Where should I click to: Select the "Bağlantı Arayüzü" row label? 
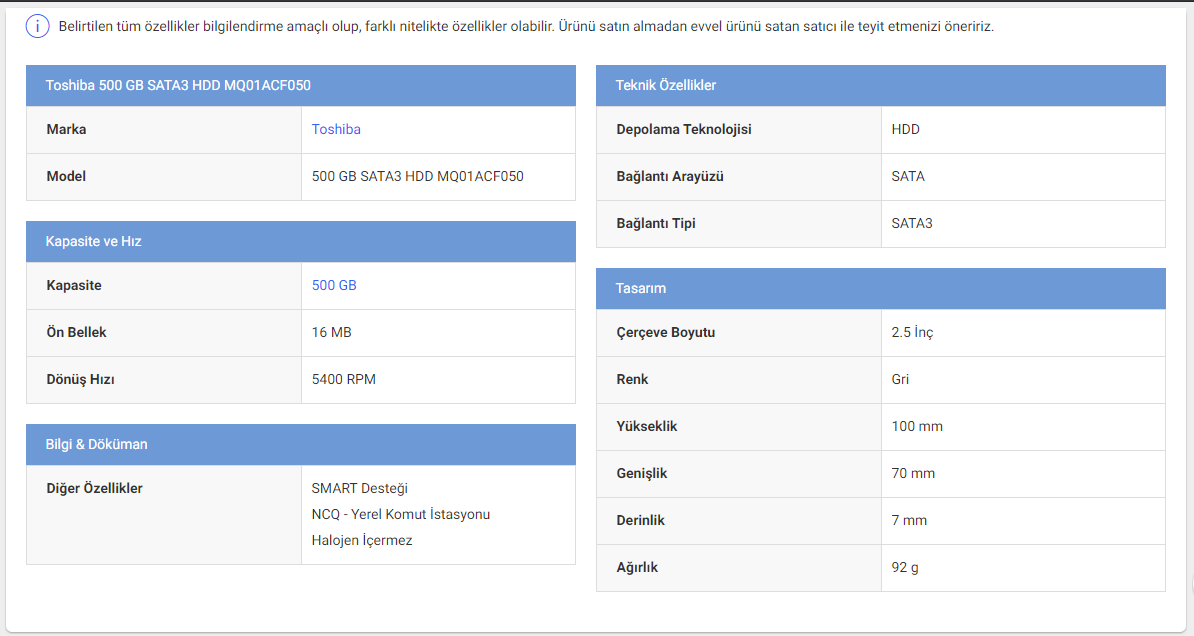pyautogui.click(x=670, y=177)
